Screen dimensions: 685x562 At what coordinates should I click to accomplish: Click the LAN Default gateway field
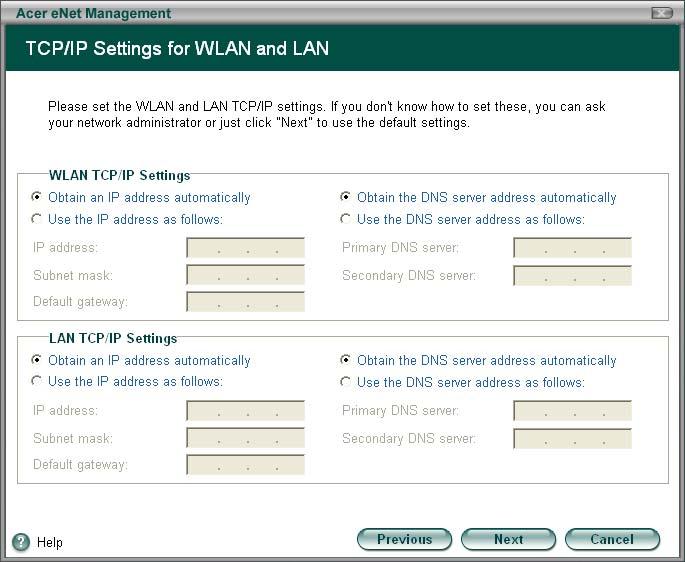point(245,465)
